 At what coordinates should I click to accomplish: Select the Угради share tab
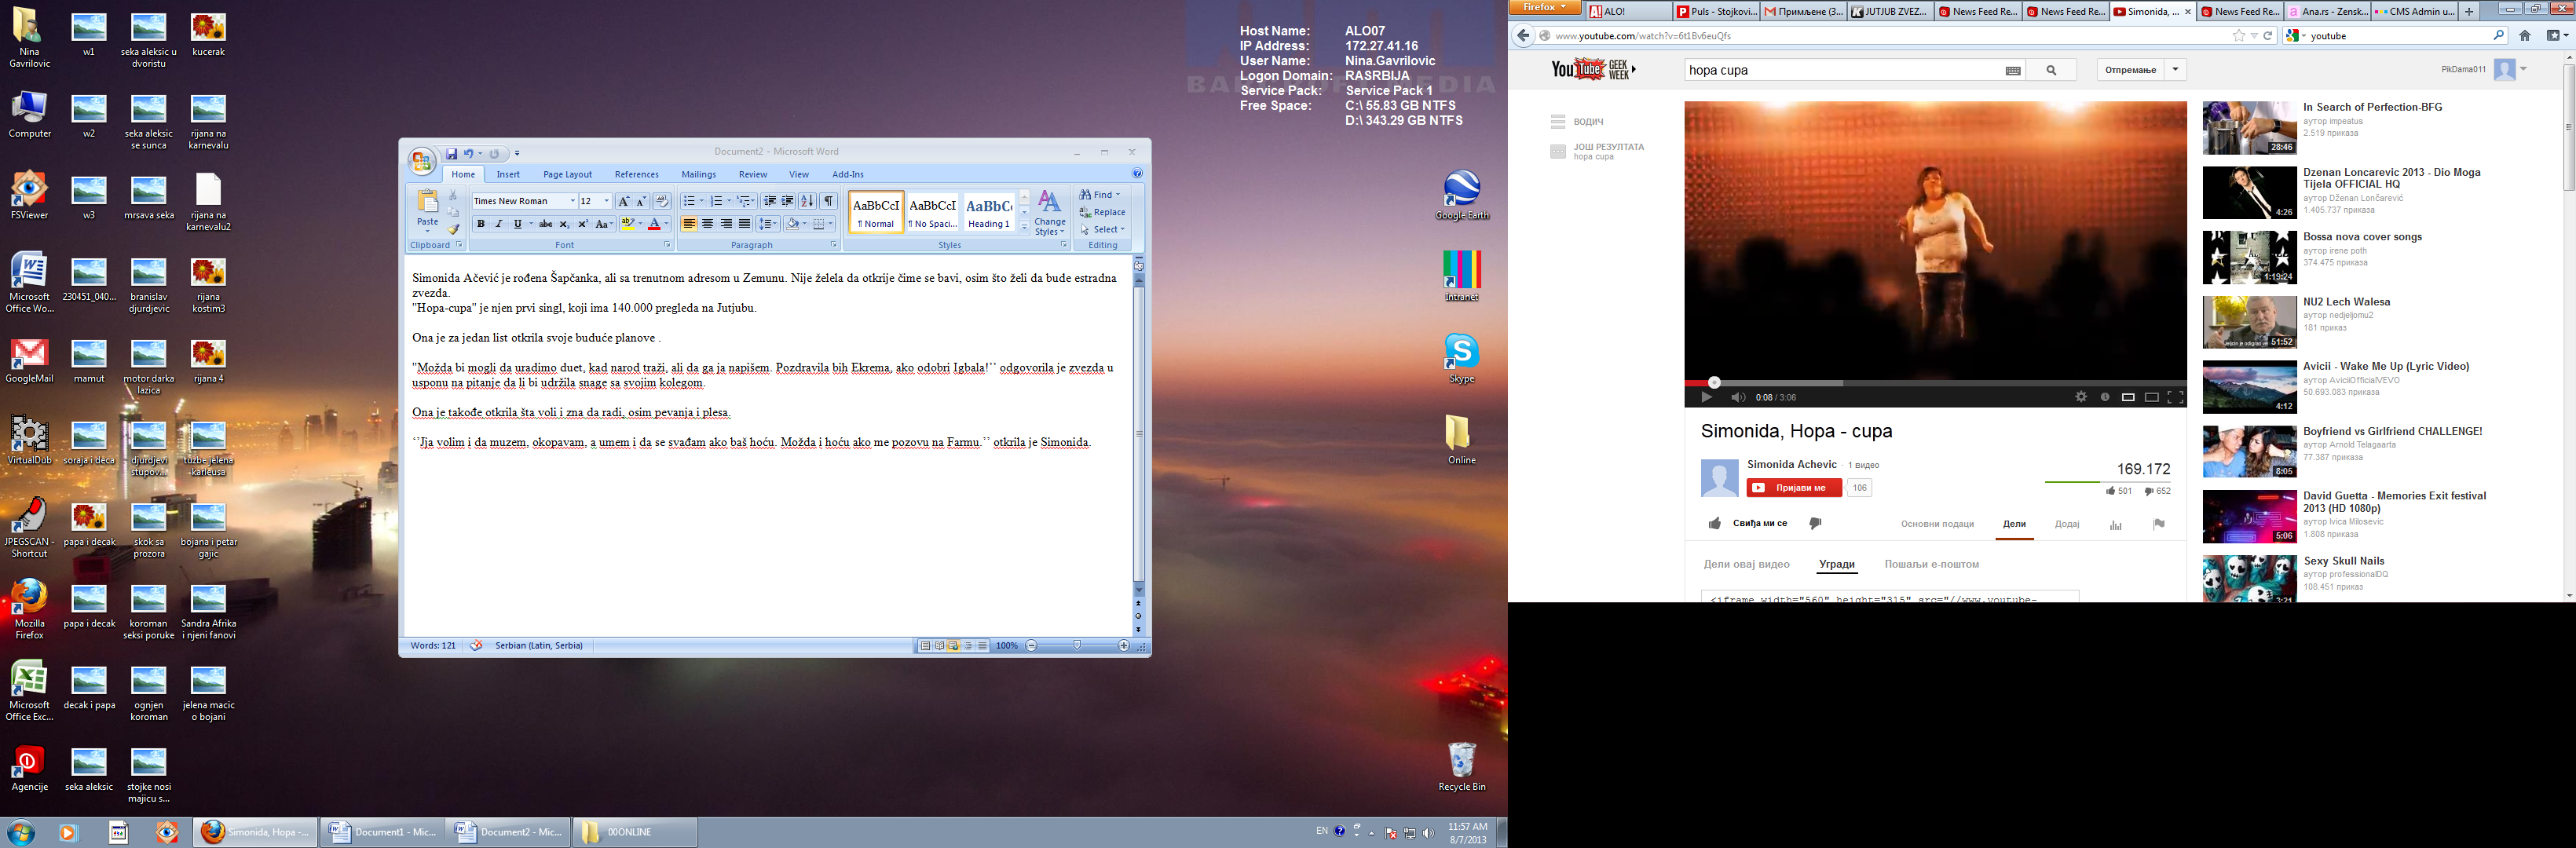[1836, 564]
